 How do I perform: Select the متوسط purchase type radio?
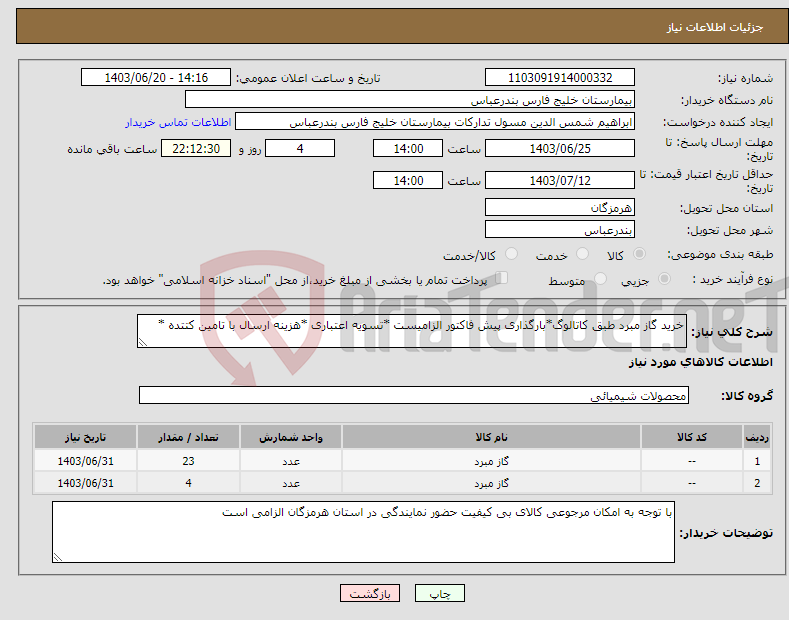click(x=600, y=279)
